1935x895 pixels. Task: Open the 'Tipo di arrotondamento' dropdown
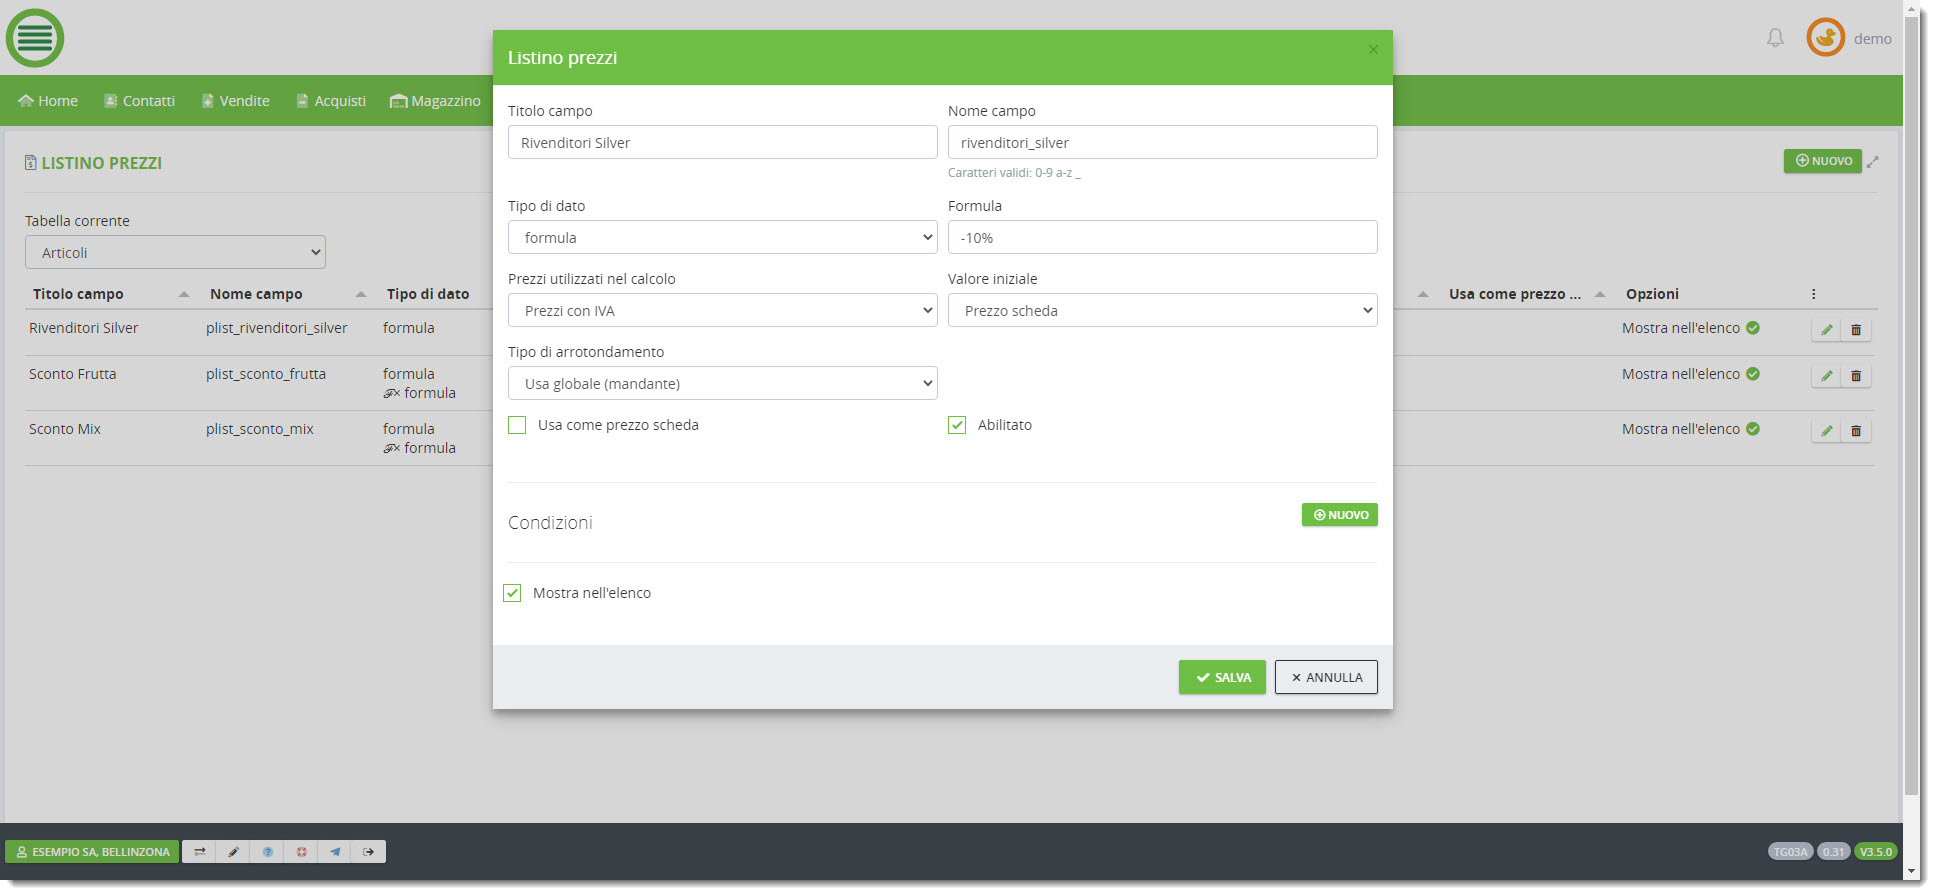(722, 384)
